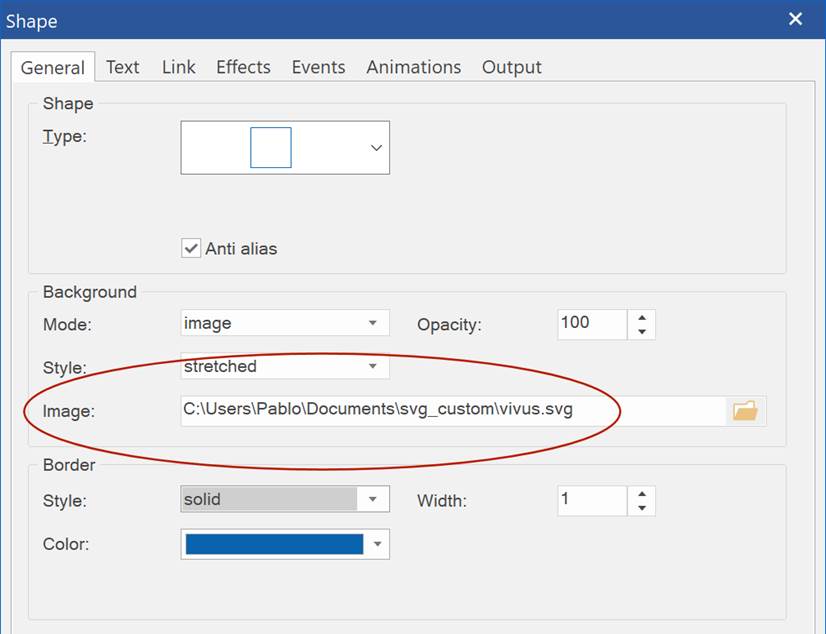The width and height of the screenshot is (826, 634).
Task: Increase border Width with up arrow
Action: coord(641,493)
